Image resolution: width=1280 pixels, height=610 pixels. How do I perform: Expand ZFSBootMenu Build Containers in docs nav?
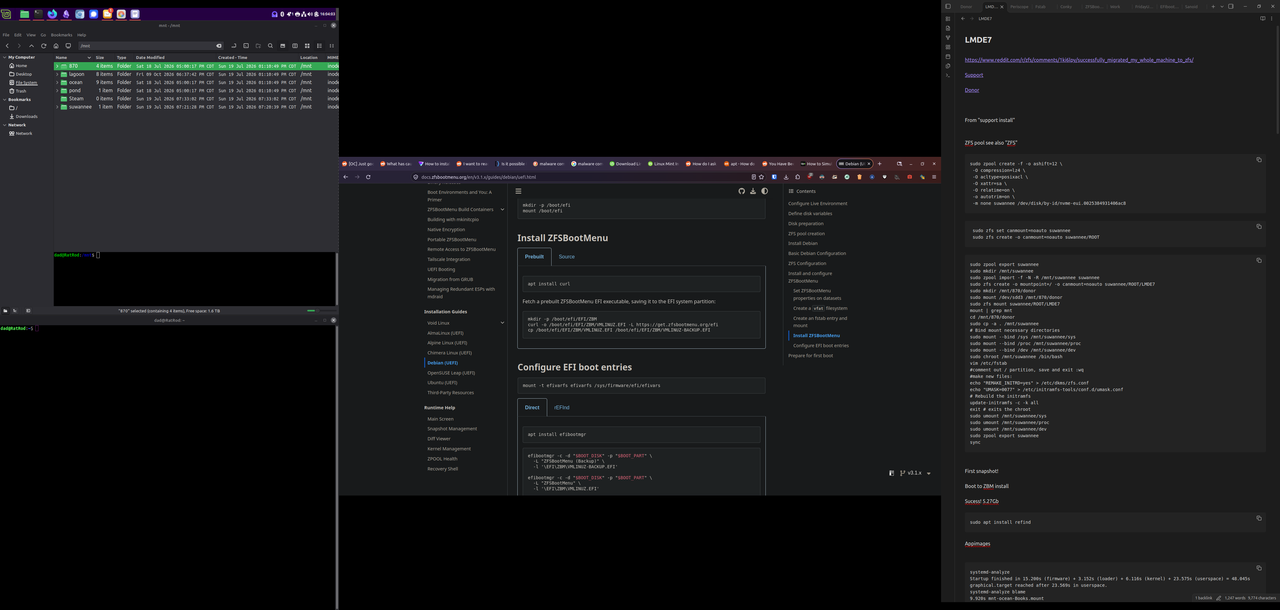pos(502,210)
